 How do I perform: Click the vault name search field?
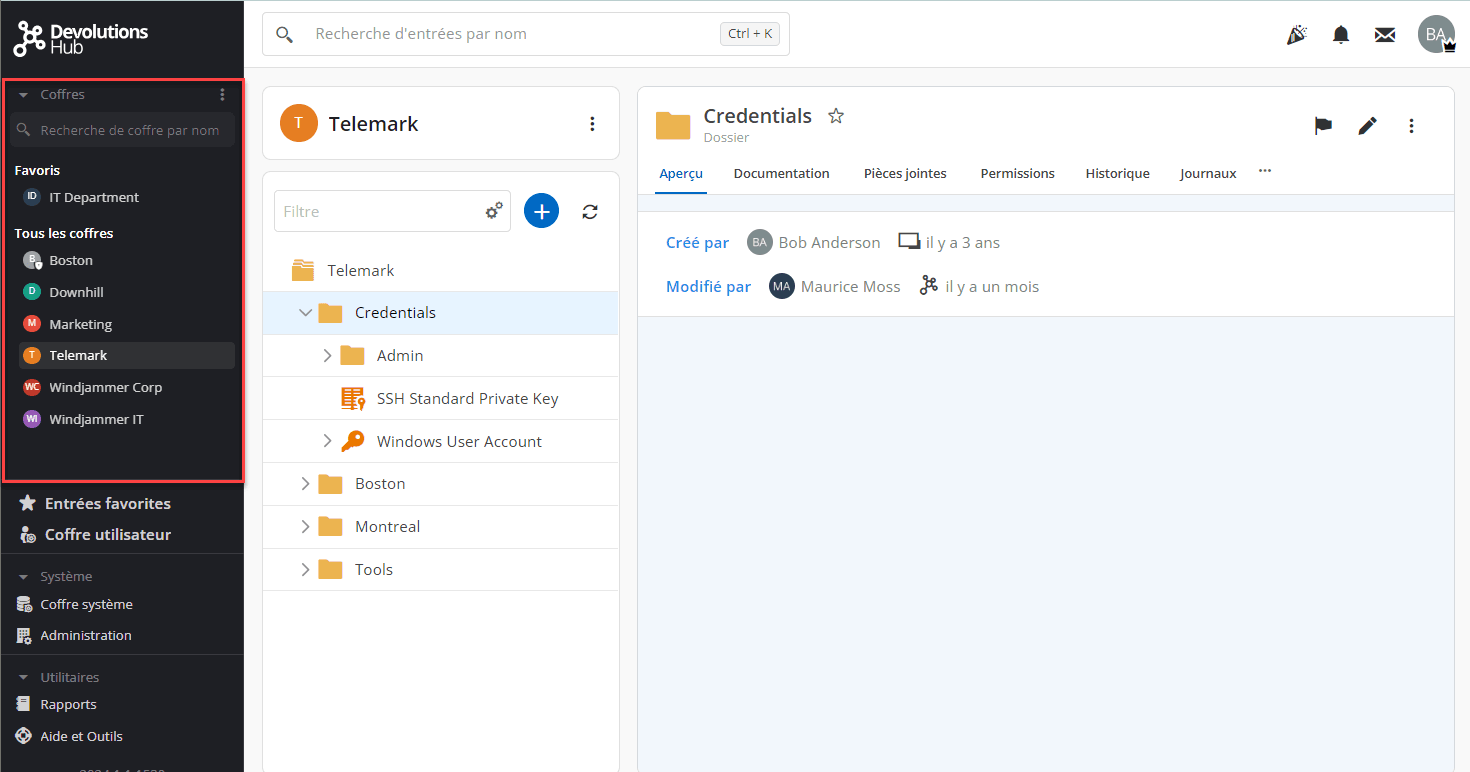(129, 130)
